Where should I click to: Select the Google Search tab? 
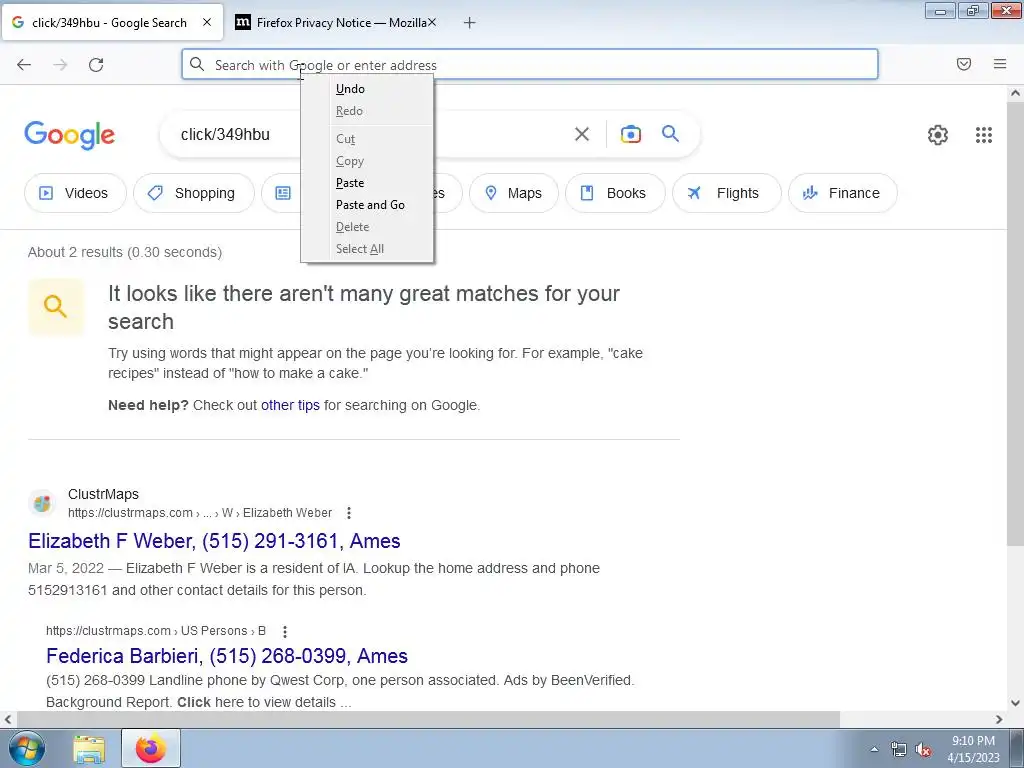pos(112,23)
